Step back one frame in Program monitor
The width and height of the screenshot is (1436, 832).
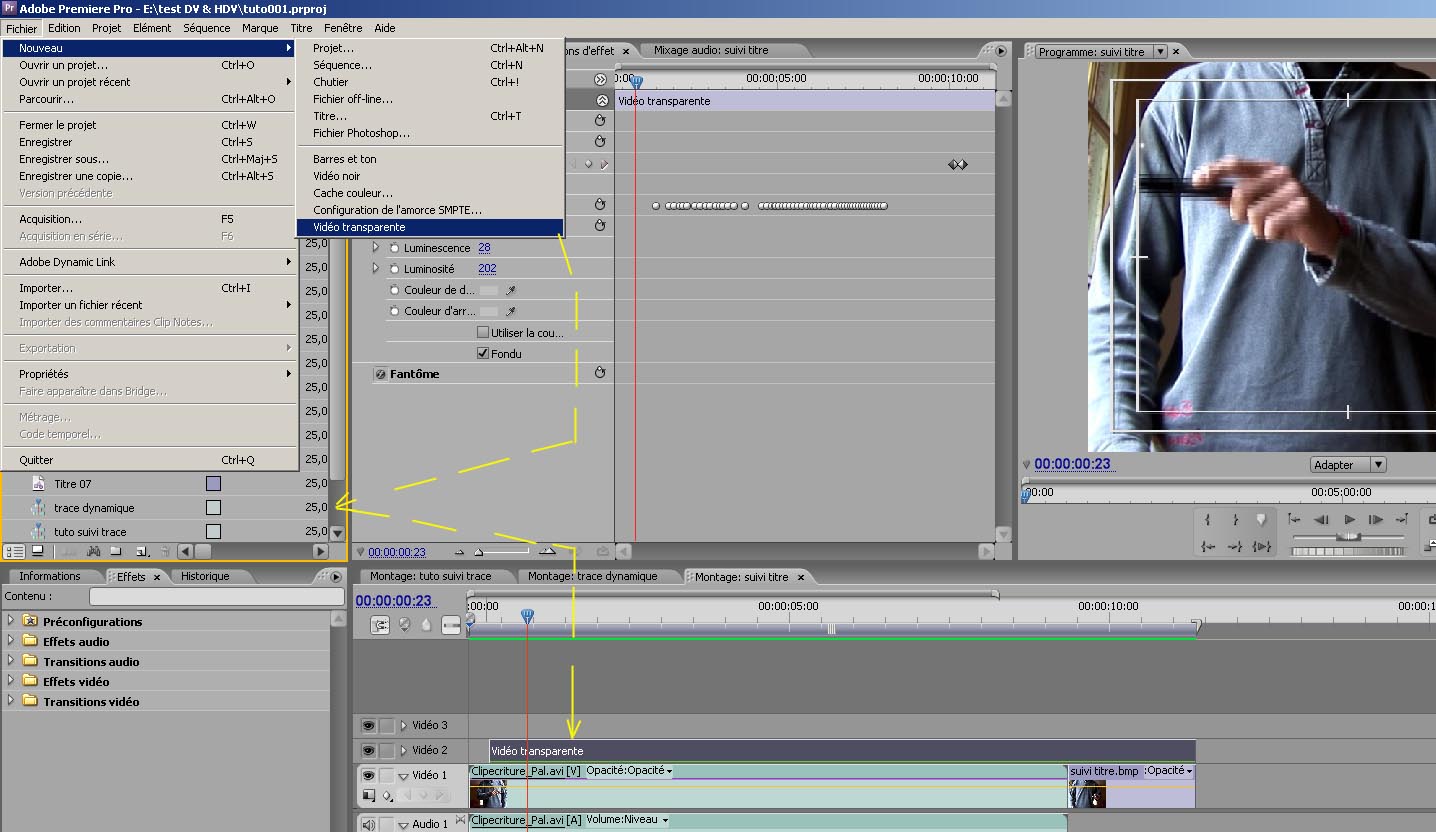(x=1321, y=520)
